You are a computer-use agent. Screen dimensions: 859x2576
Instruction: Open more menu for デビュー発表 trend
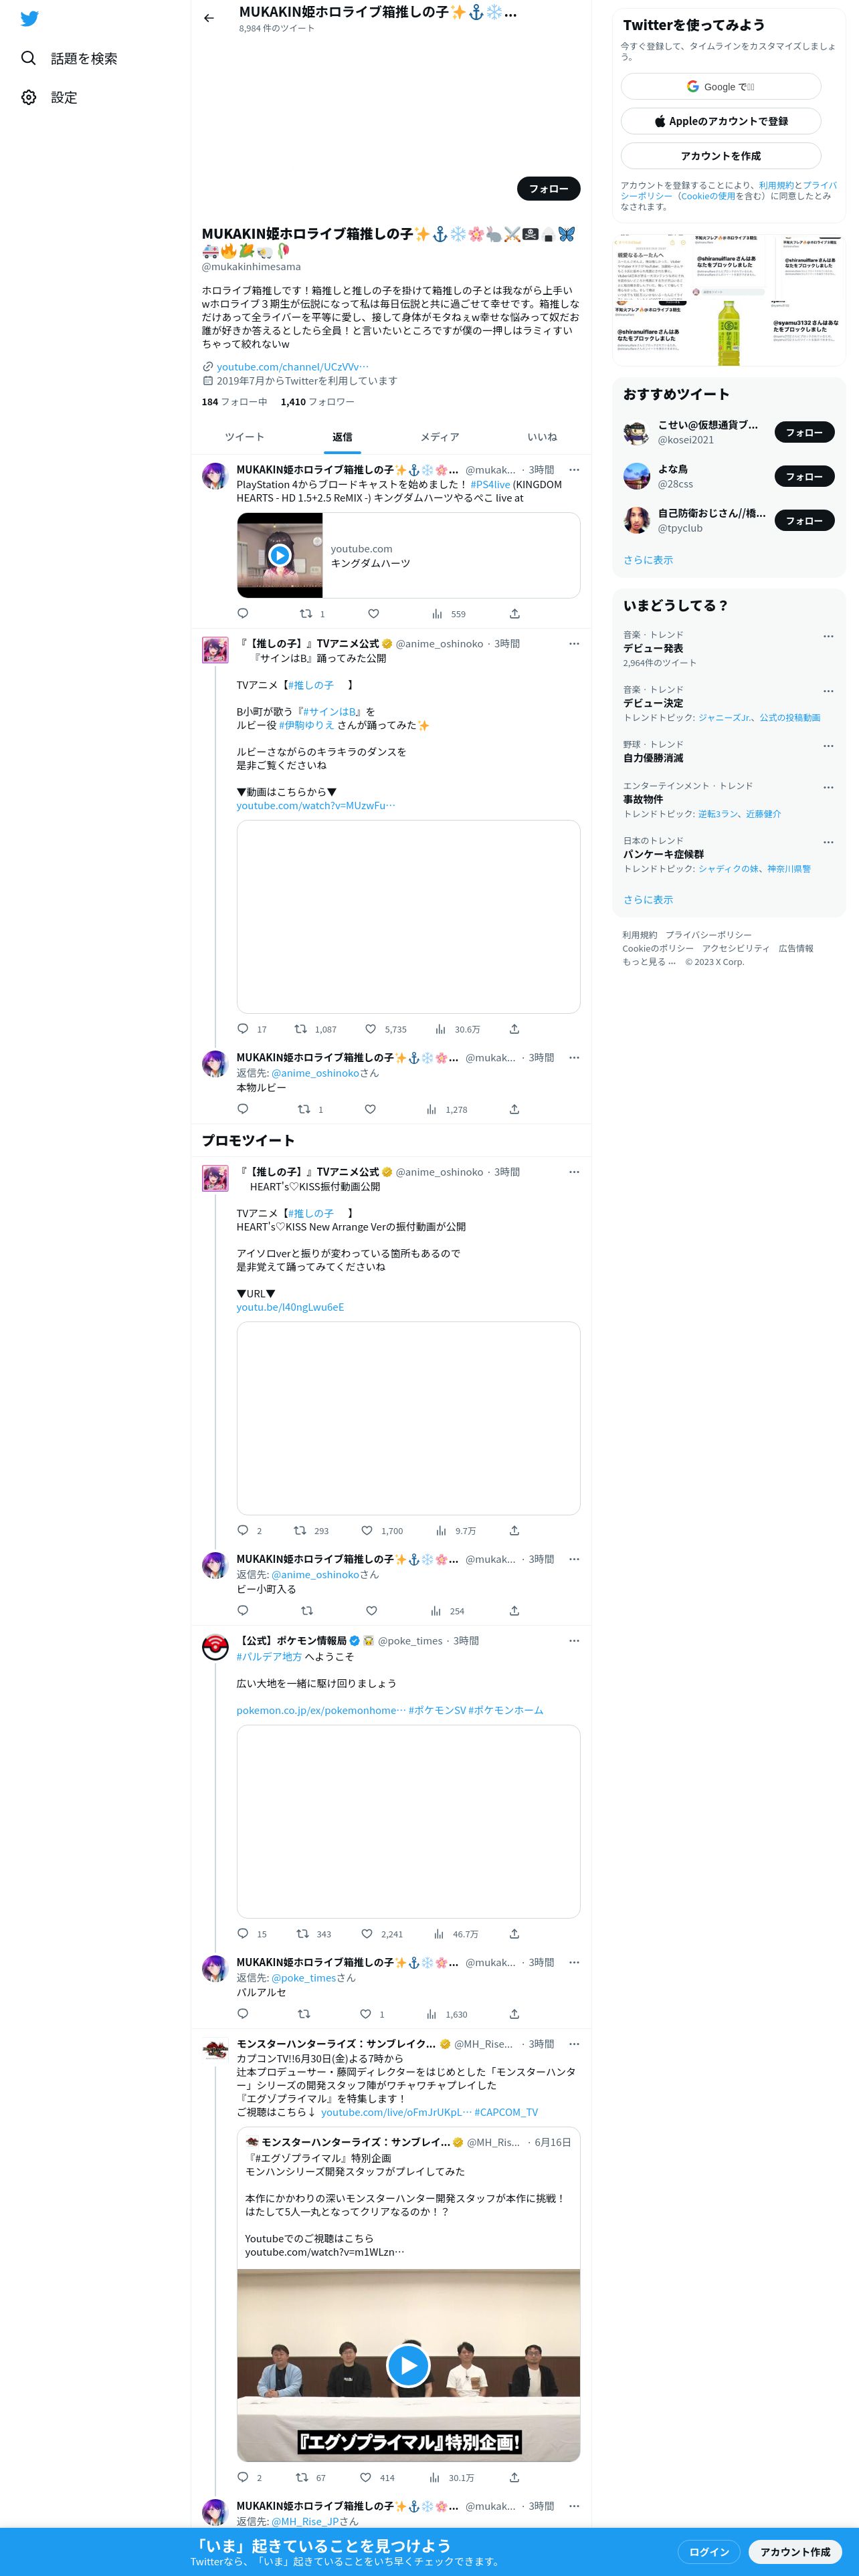tap(828, 636)
